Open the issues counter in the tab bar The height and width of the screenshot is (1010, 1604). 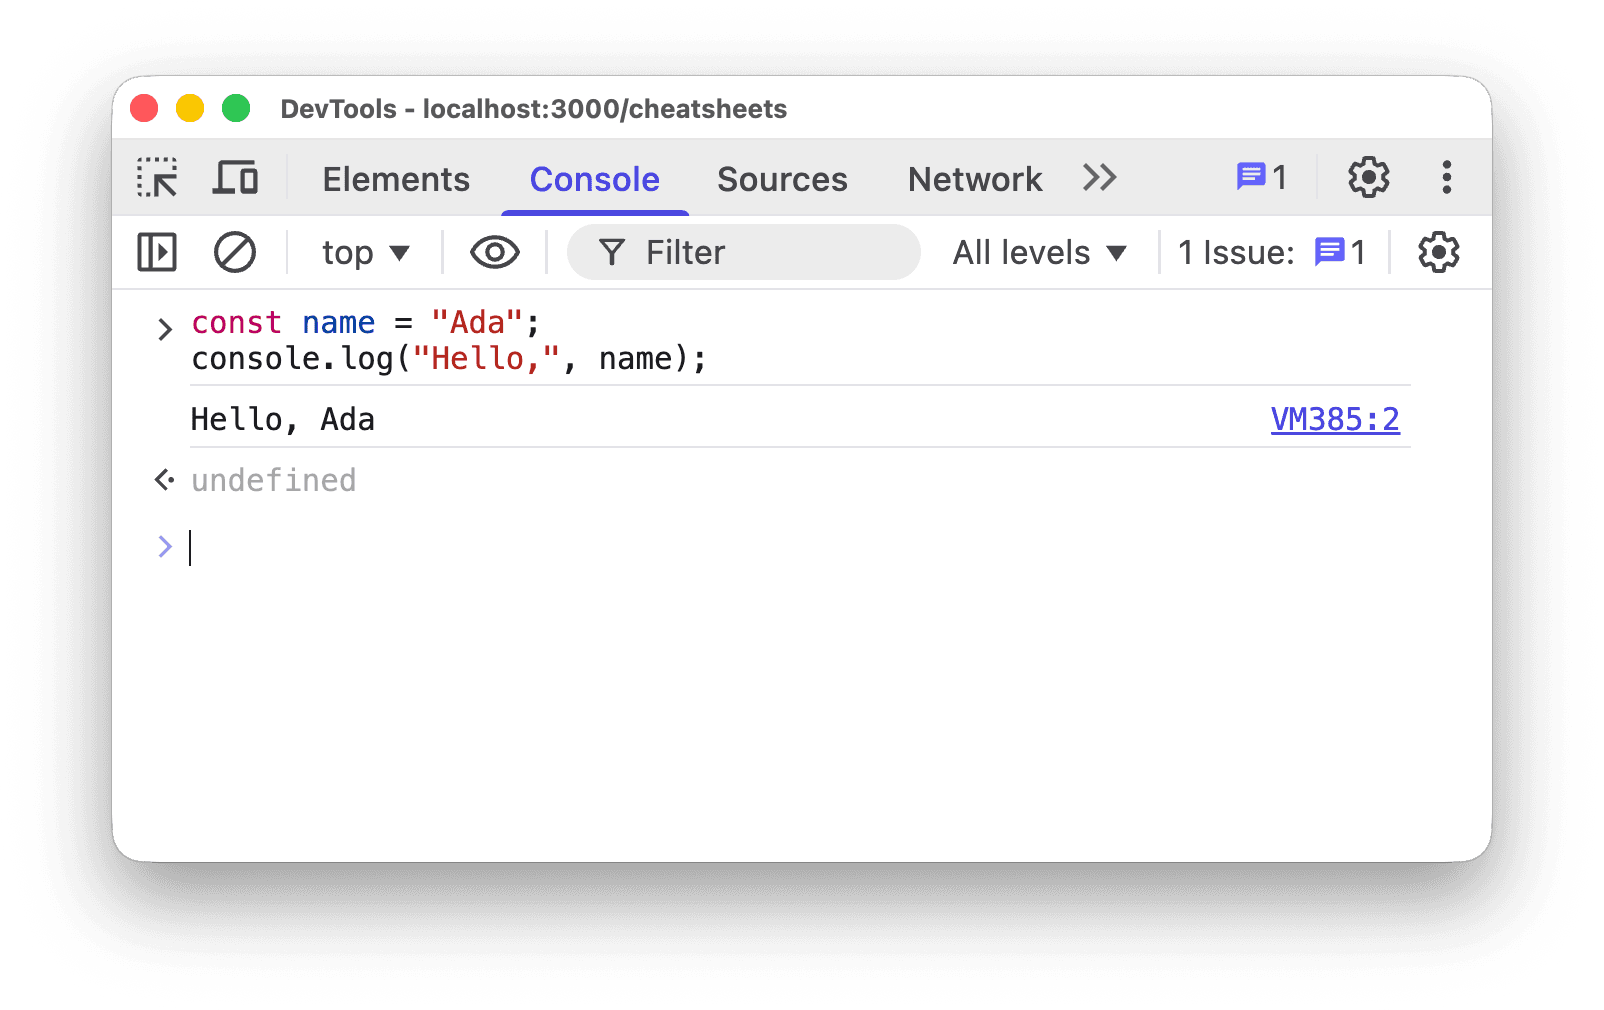click(1261, 178)
